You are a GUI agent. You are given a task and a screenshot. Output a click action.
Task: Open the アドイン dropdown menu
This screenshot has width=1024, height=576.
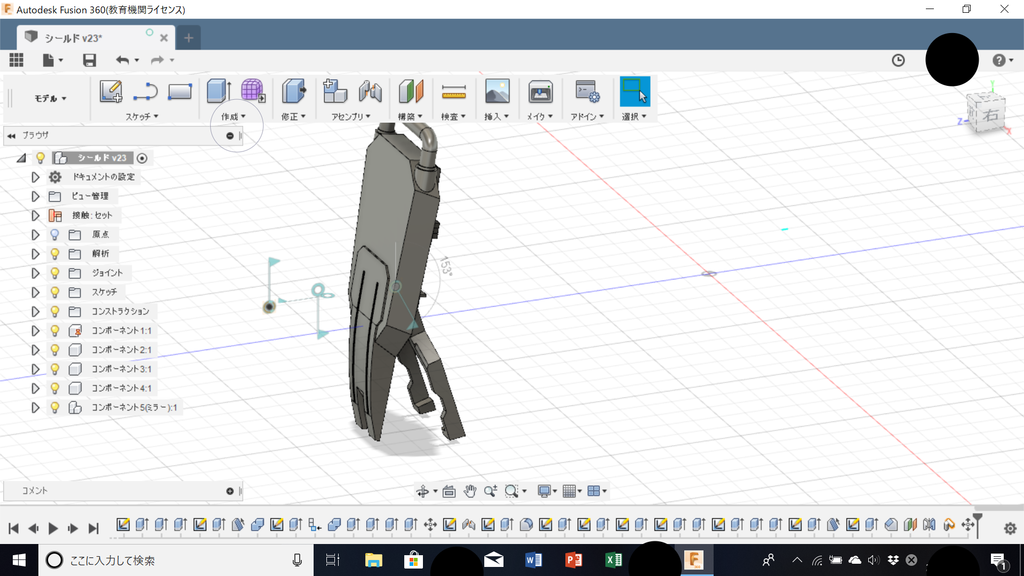tap(587, 116)
